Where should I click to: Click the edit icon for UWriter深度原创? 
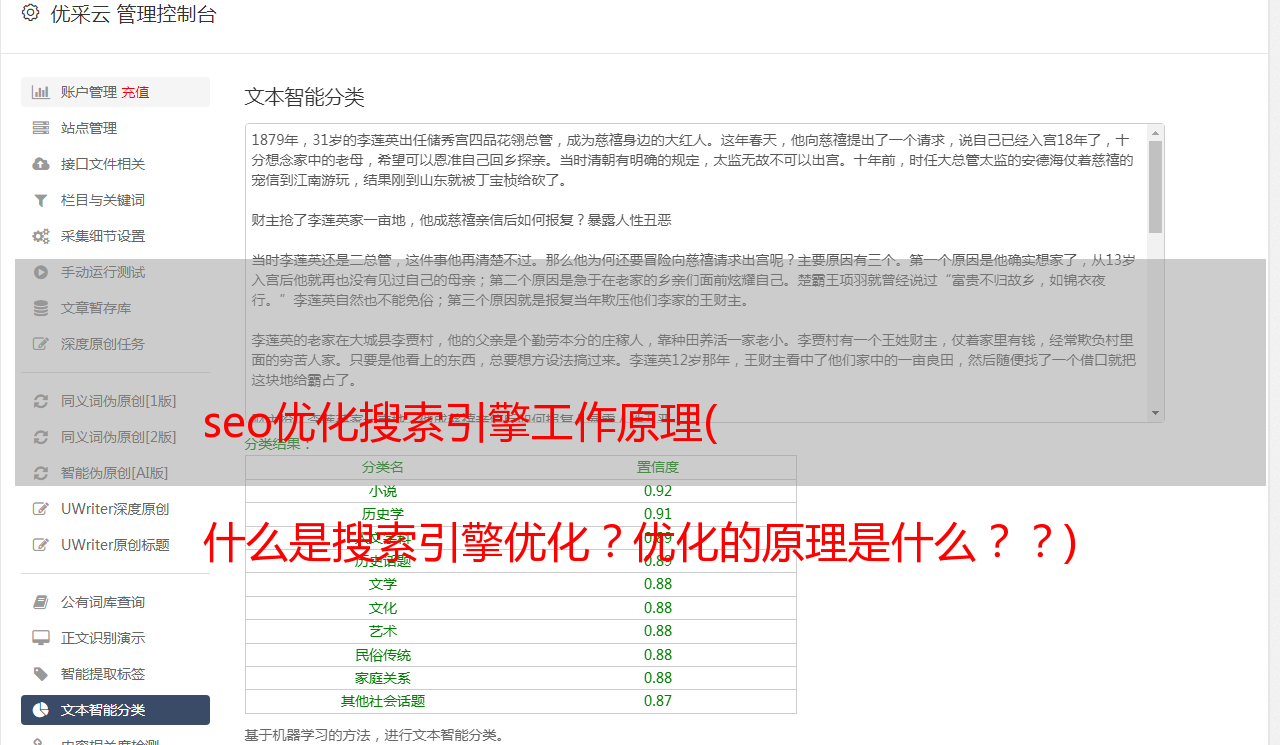pos(41,509)
